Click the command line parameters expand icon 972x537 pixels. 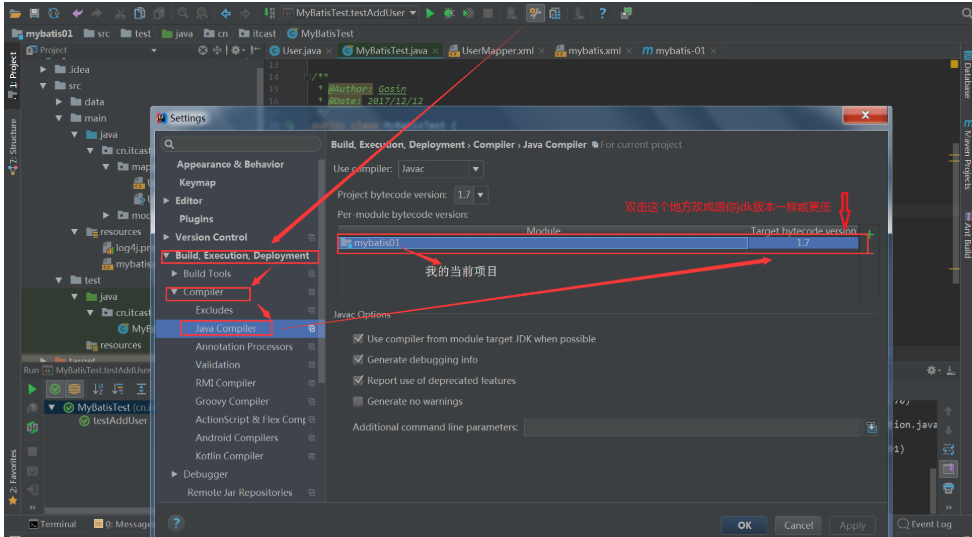click(872, 427)
